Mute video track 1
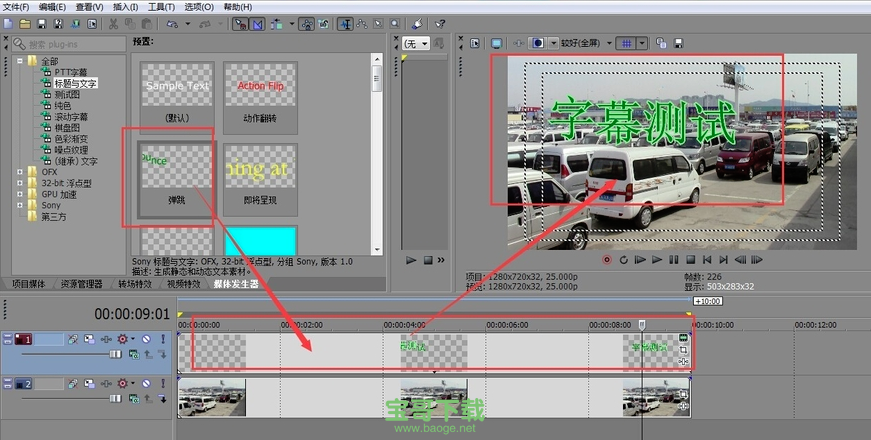The image size is (871, 440). (146, 339)
